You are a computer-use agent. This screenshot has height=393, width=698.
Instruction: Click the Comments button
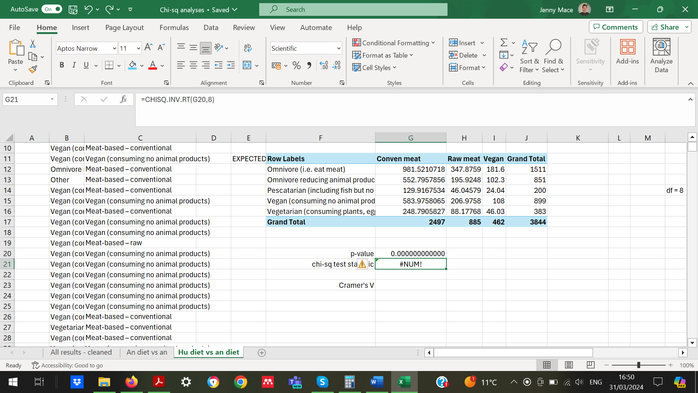pos(616,27)
